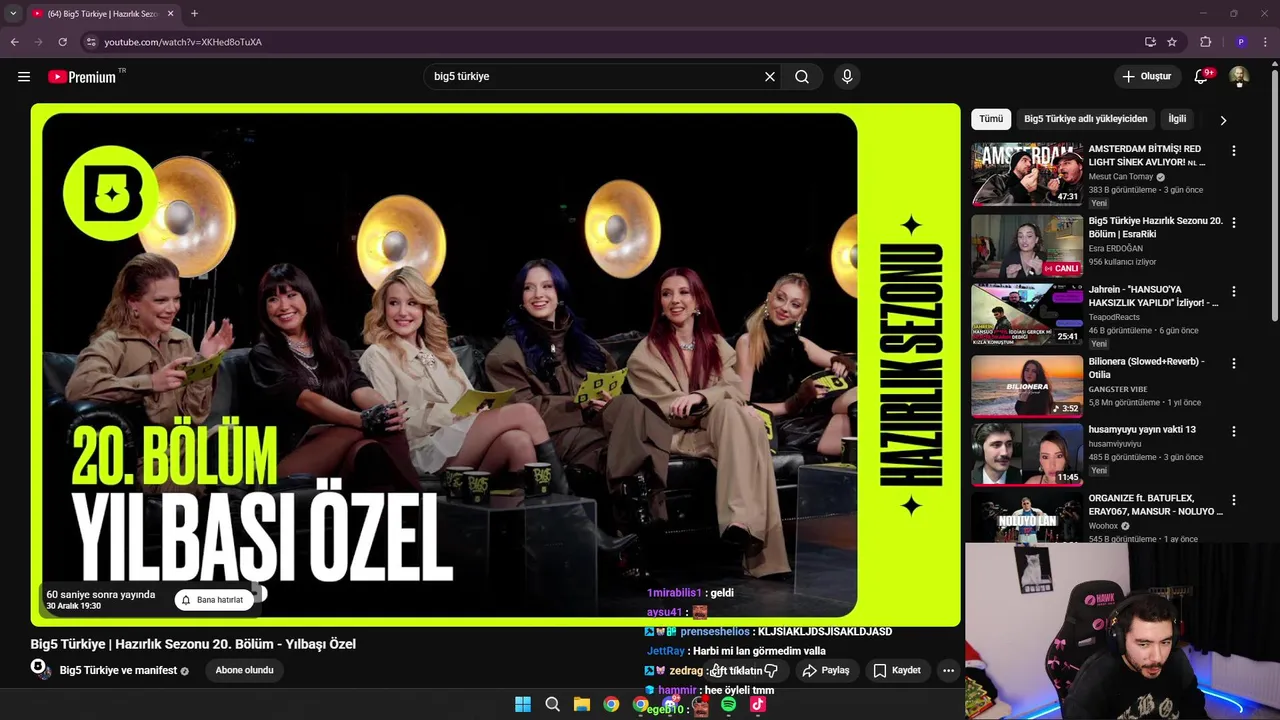
Task: Clear the search box with the X
Action: coord(770,77)
